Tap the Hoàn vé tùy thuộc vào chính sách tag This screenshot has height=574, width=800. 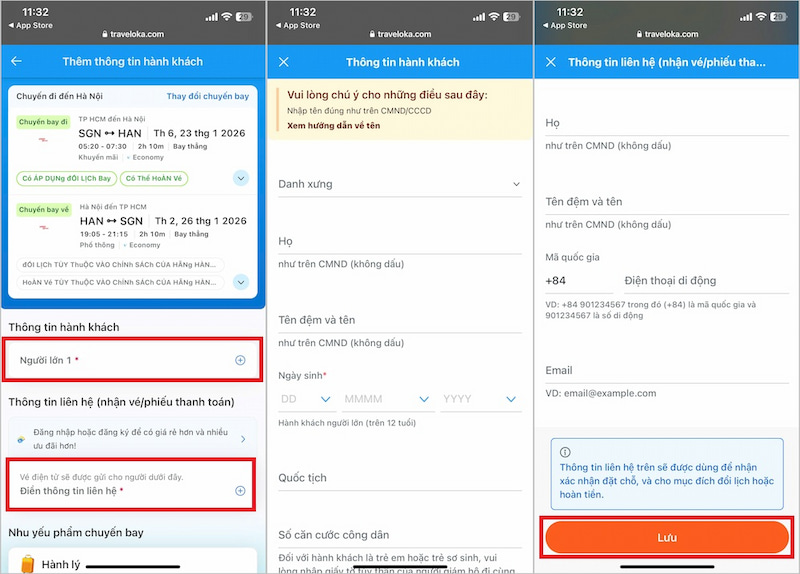(120, 282)
